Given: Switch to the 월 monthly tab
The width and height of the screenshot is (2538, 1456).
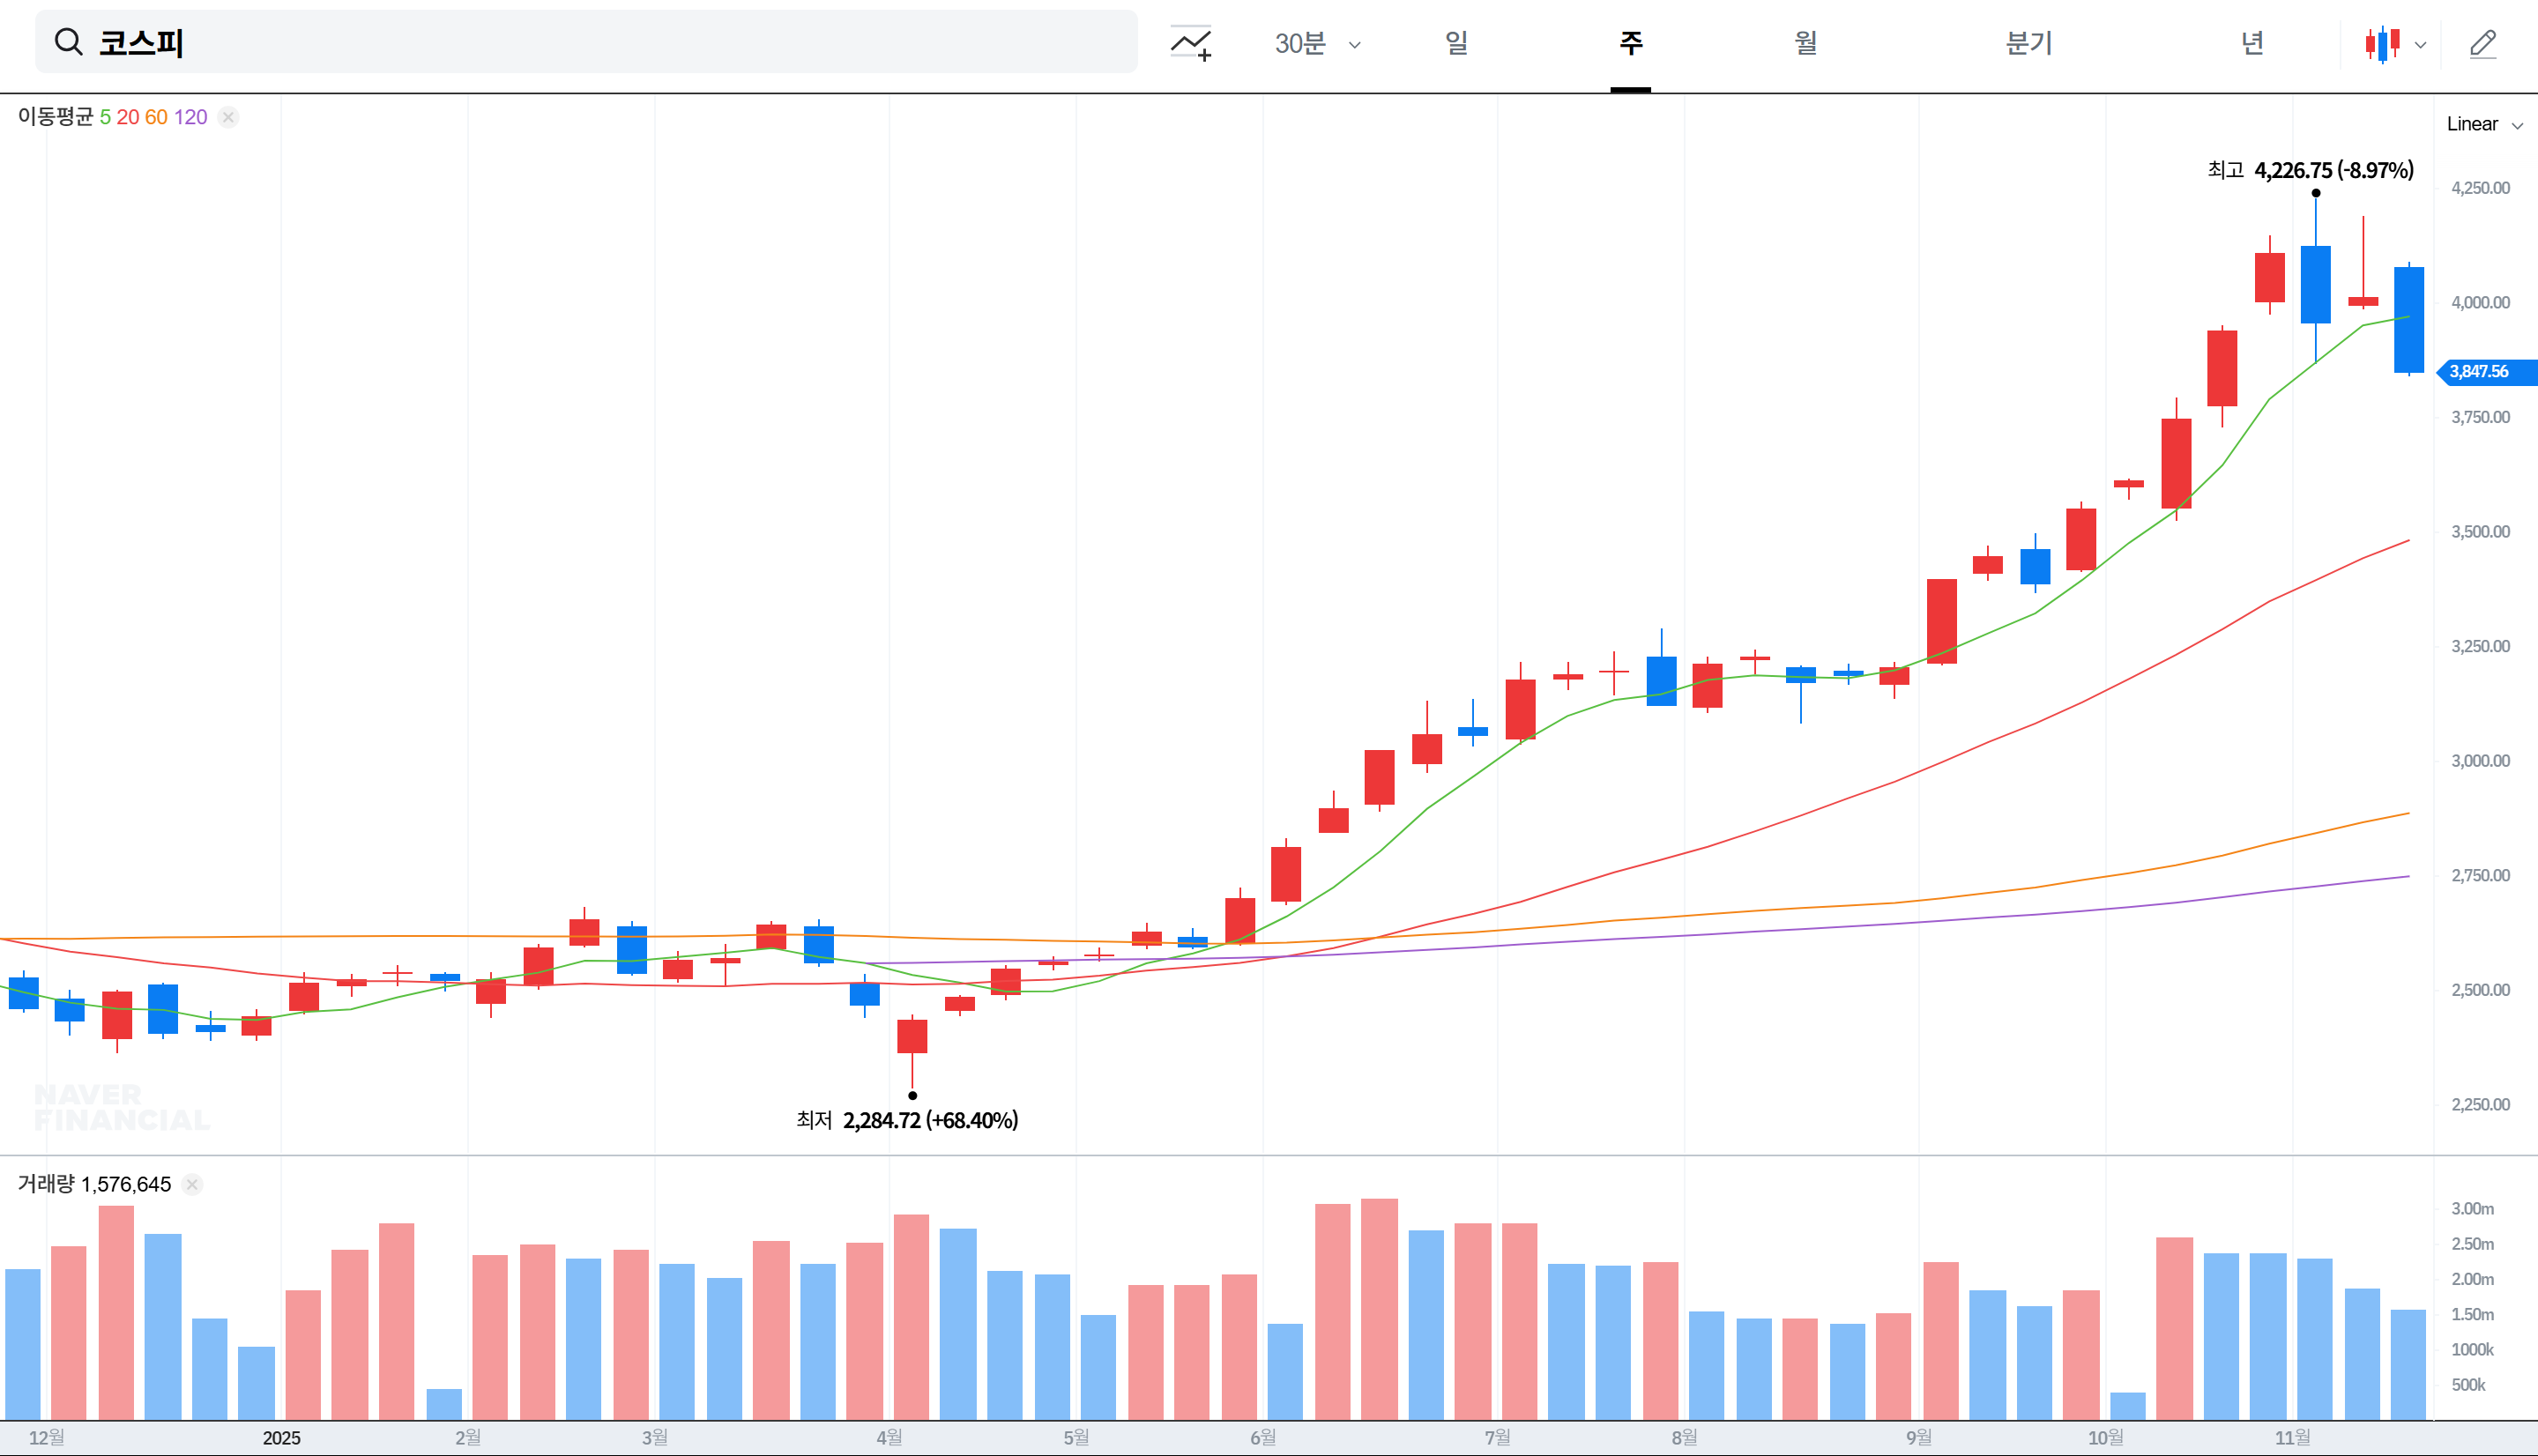Looking at the screenshot, I should pyautogui.click(x=1805, y=43).
